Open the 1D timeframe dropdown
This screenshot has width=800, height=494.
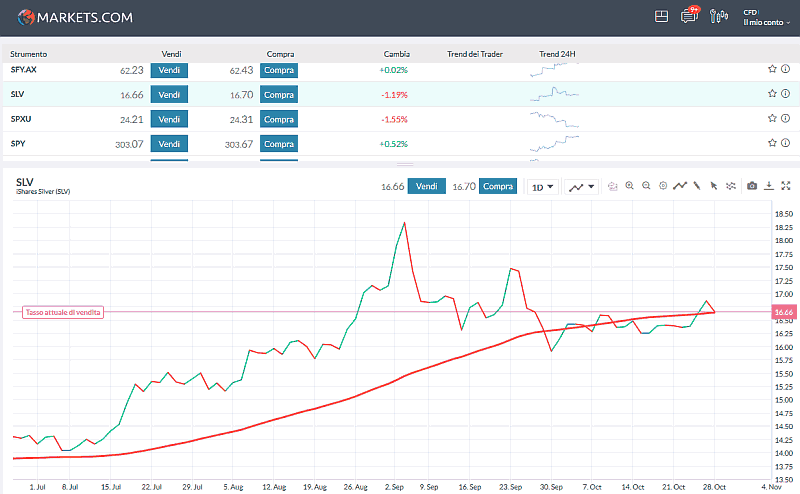click(x=544, y=187)
